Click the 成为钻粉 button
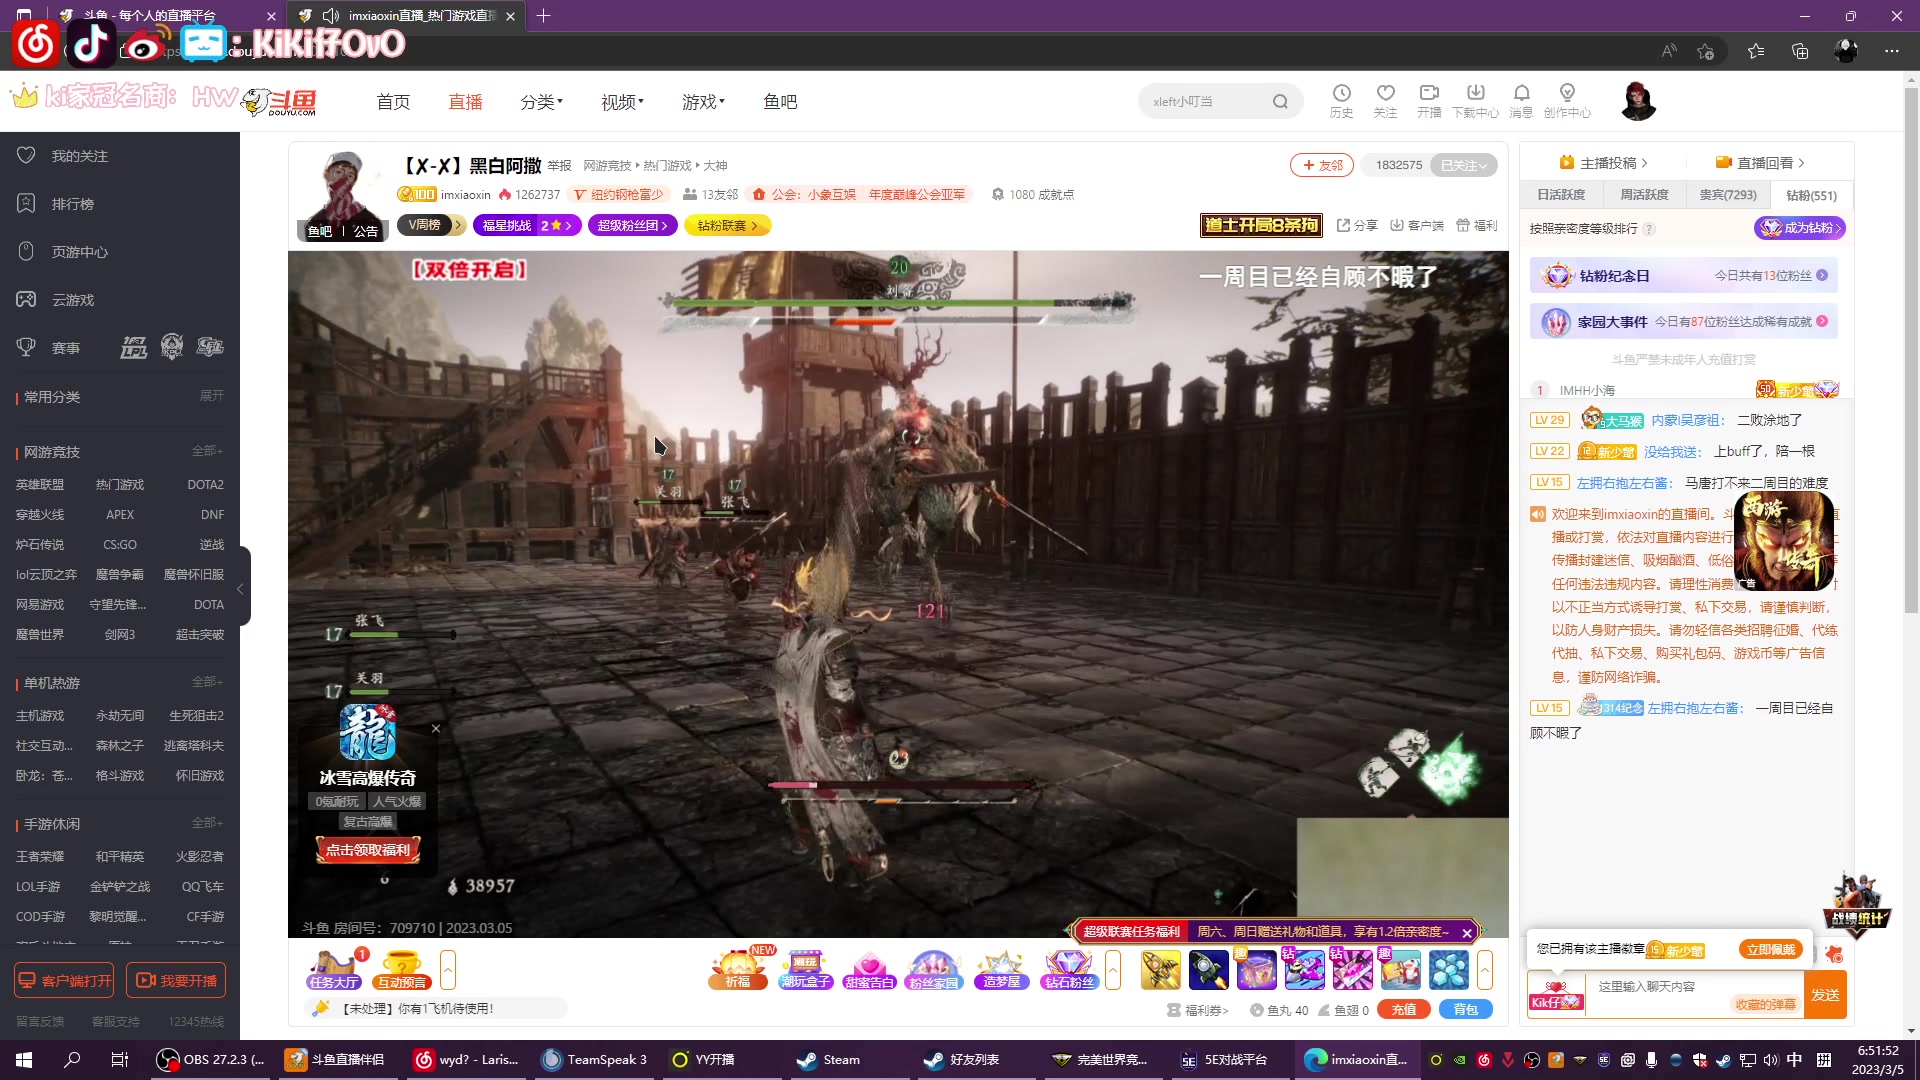The height and width of the screenshot is (1080, 1920). pos(1800,228)
